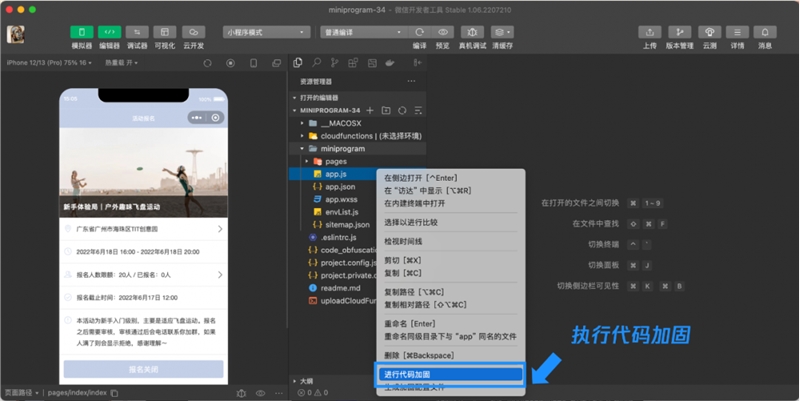Open the 小程序模式 mode dropdown
Viewport: 800px width, 401px height.
point(265,32)
